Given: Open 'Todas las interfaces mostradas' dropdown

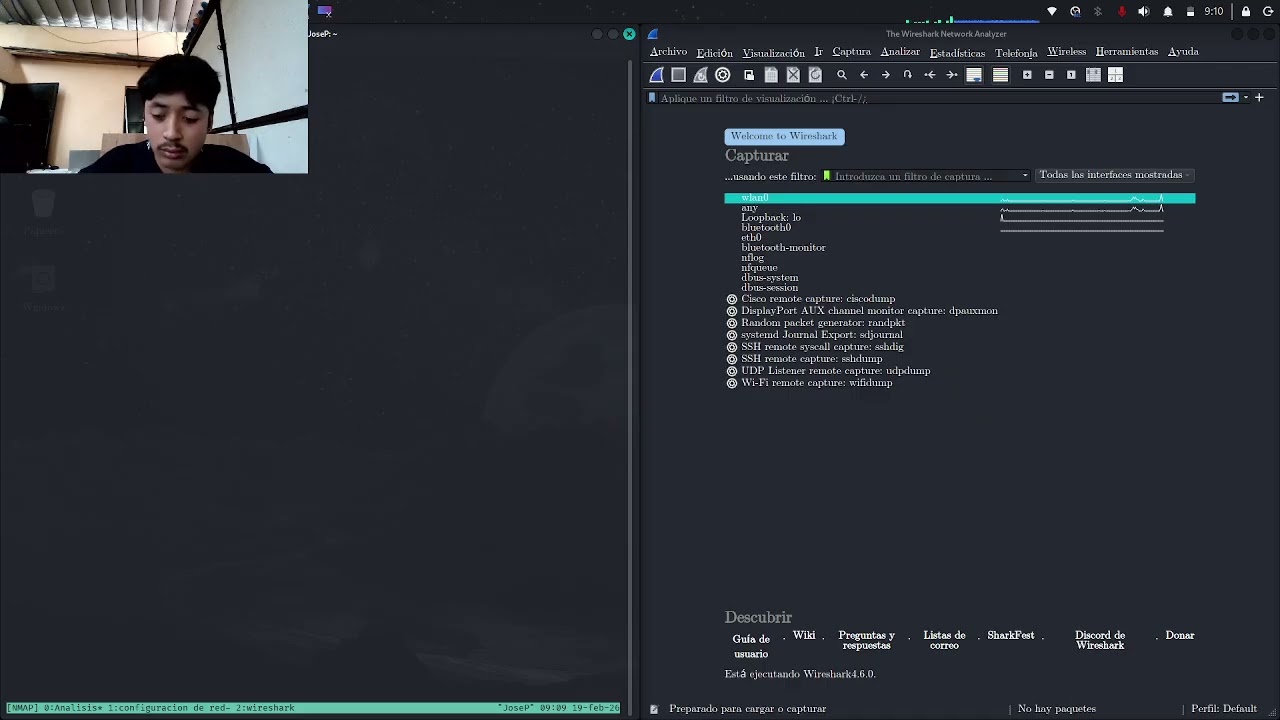Looking at the screenshot, I should coord(1115,175).
